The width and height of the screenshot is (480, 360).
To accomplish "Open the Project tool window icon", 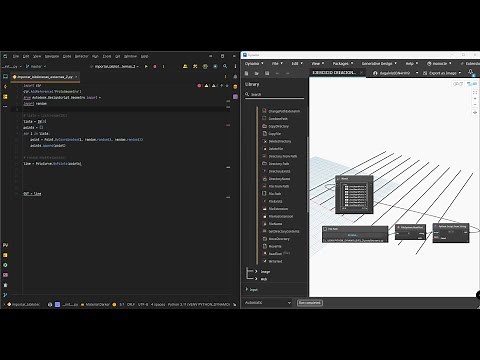I will pos(5,76).
